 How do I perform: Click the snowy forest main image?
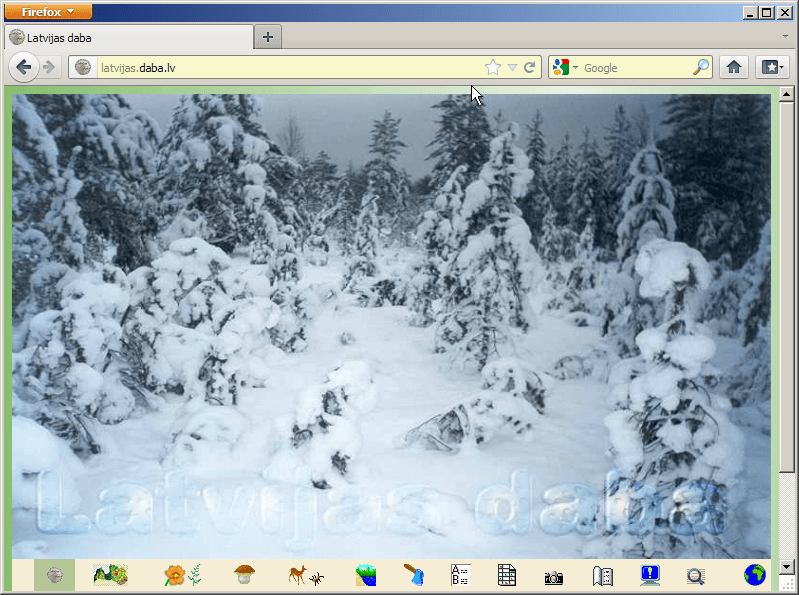391,326
